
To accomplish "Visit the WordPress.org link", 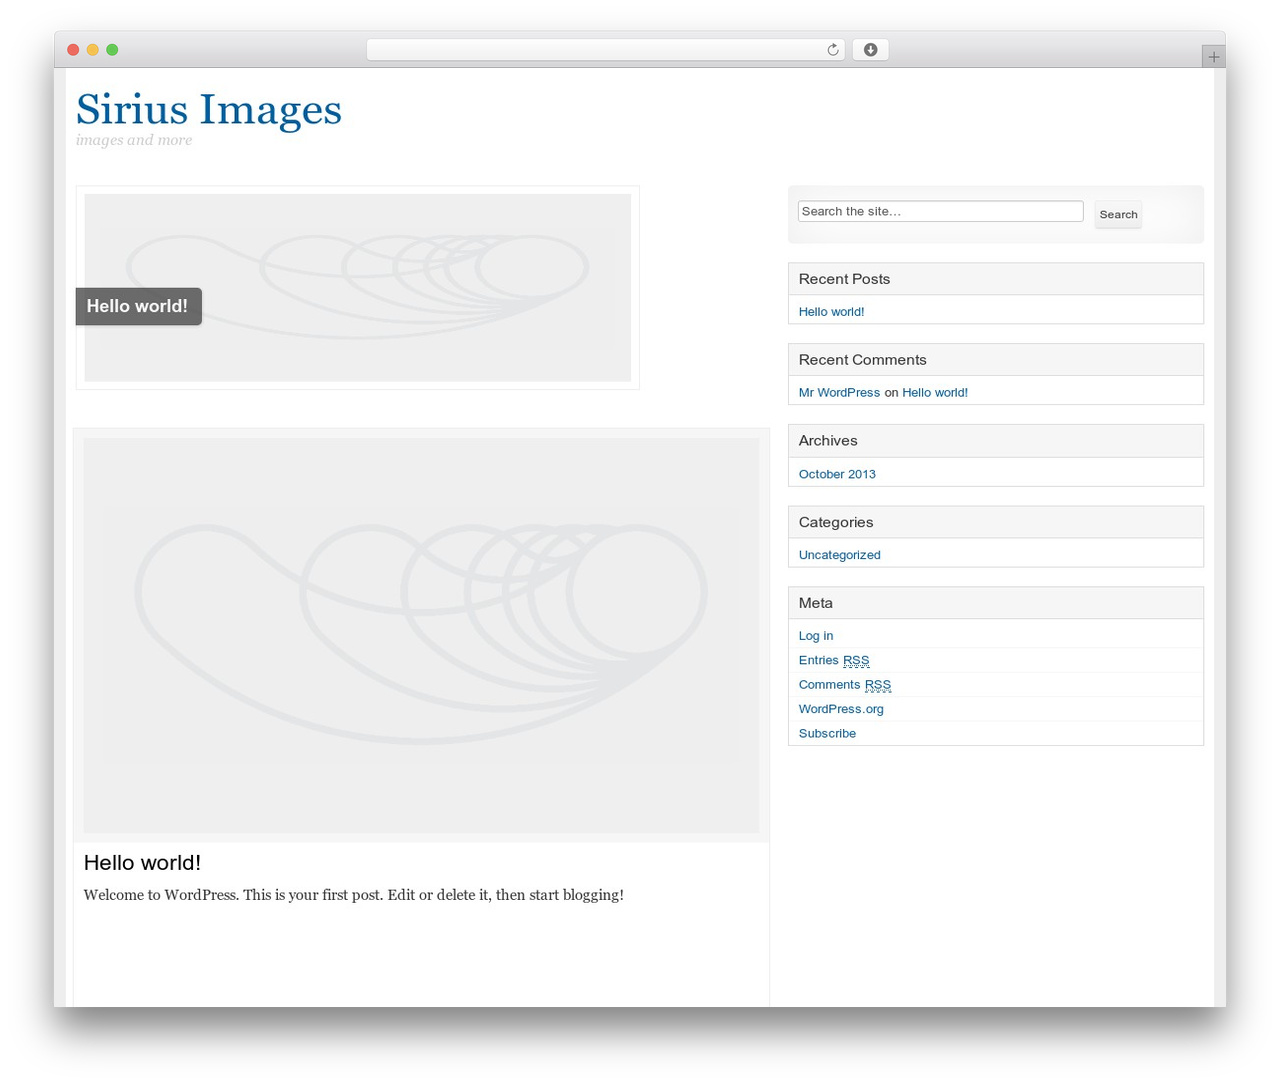I will [x=841, y=709].
